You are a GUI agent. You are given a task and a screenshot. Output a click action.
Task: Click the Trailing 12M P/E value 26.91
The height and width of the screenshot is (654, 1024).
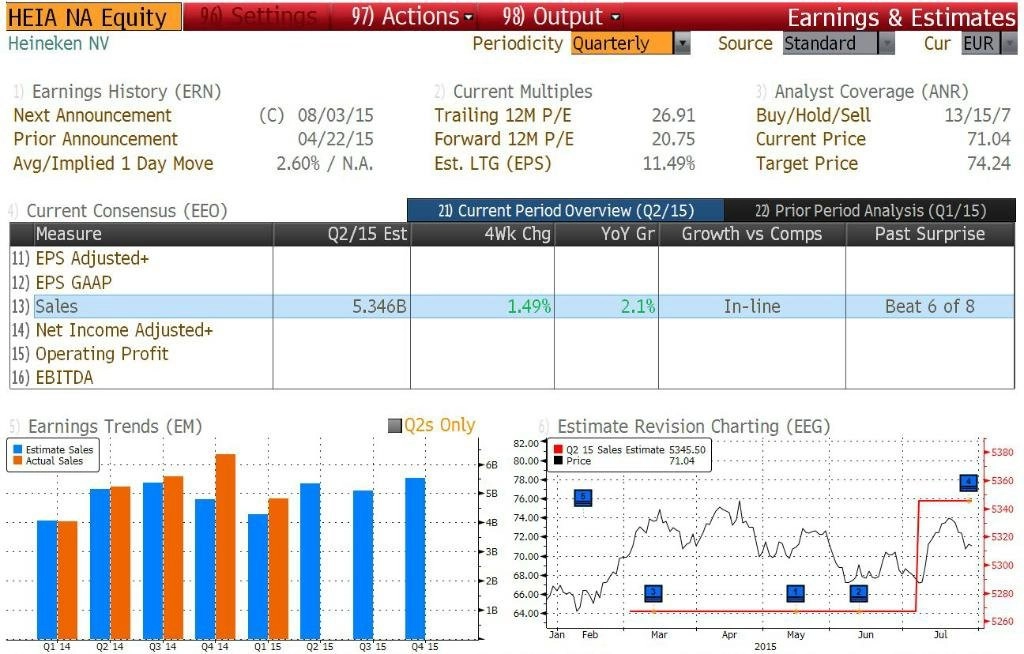[673, 116]
